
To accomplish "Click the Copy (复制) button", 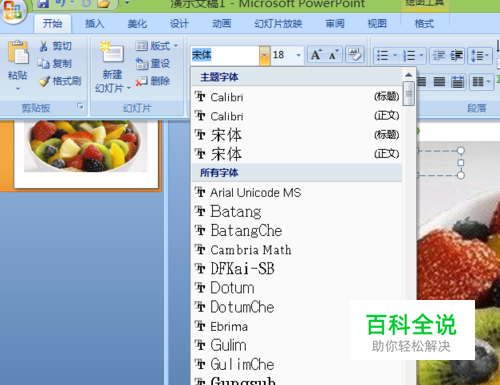I will (54, 63).
